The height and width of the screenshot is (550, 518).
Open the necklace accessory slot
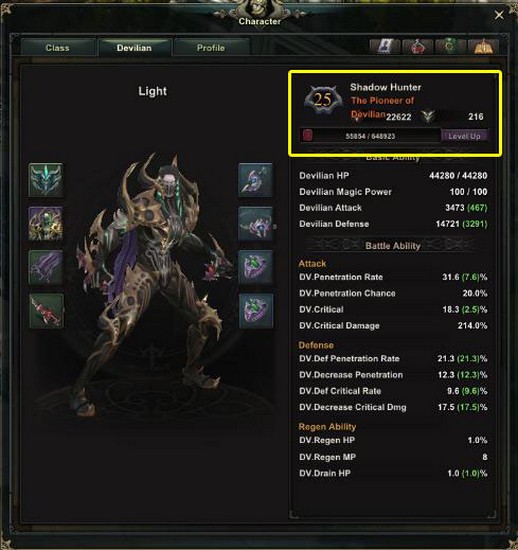pyautogui.click(x=256, y=180)
